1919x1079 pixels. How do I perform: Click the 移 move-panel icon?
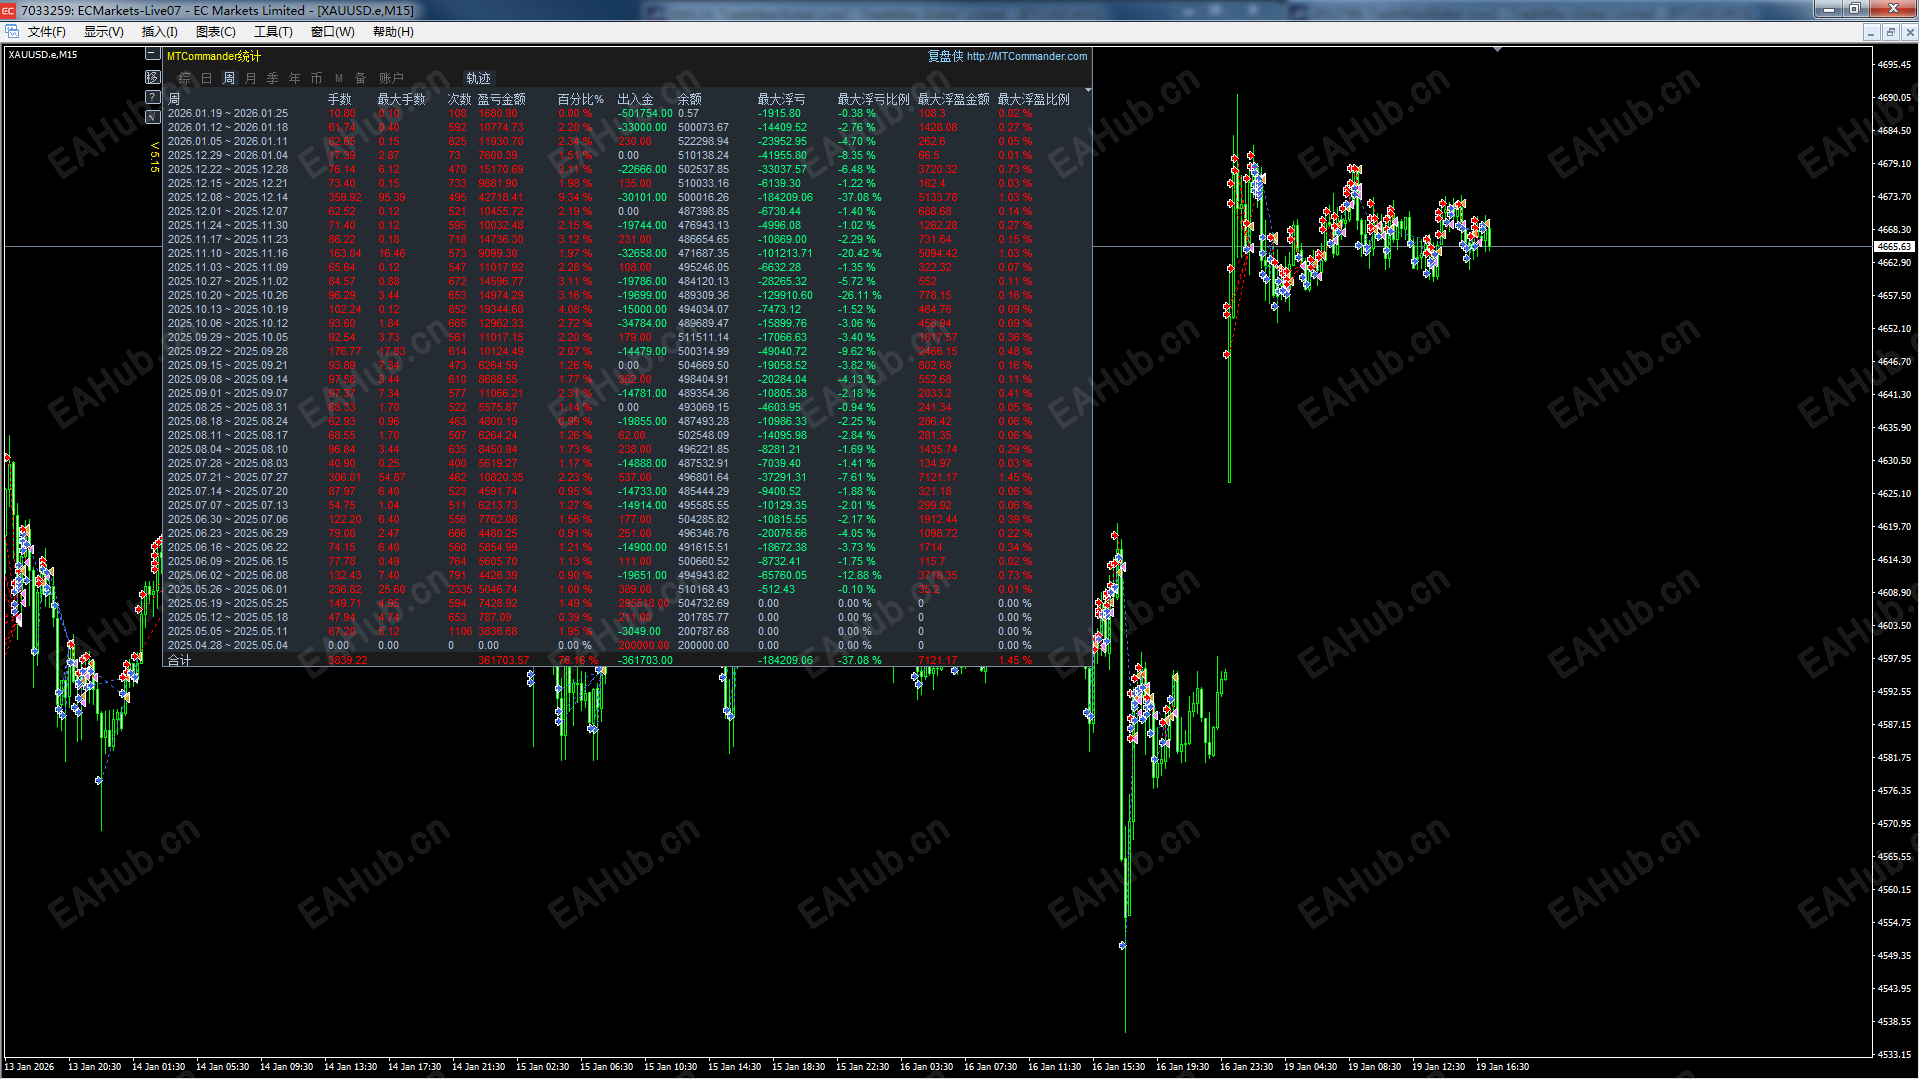pyautogui.click(x=152, y=77)
